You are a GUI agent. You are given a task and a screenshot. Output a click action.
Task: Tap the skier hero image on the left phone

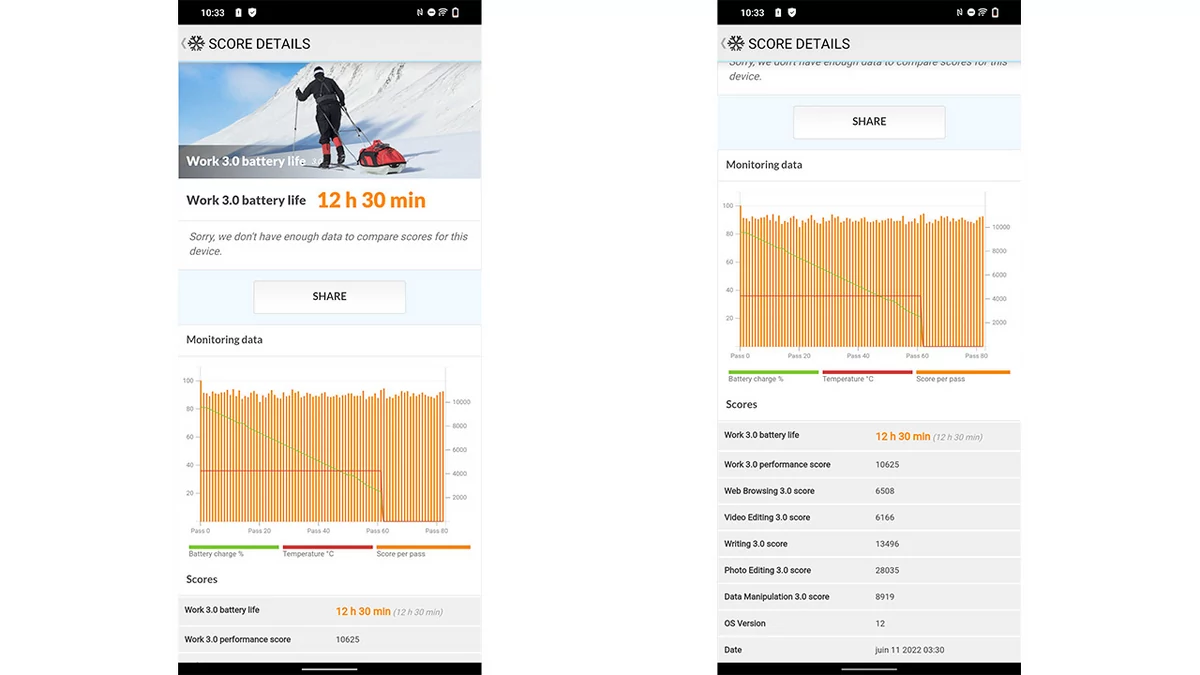[x=330, y=120]
